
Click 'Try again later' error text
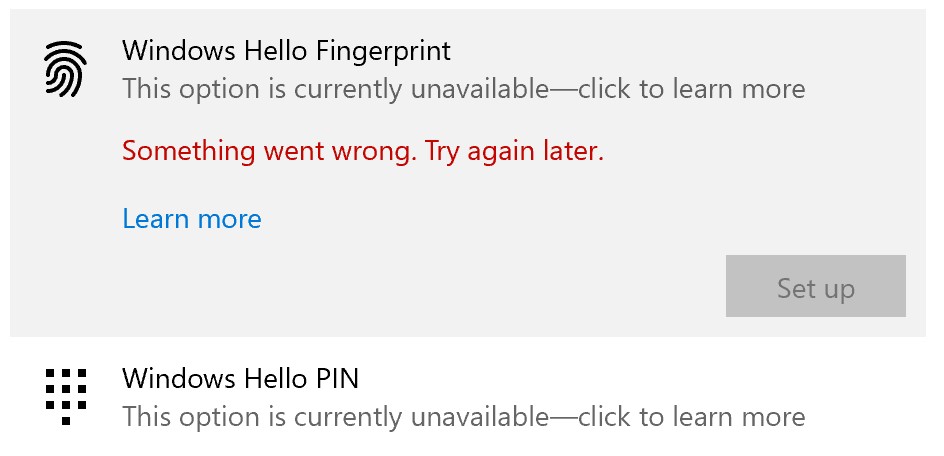[515, 151]
